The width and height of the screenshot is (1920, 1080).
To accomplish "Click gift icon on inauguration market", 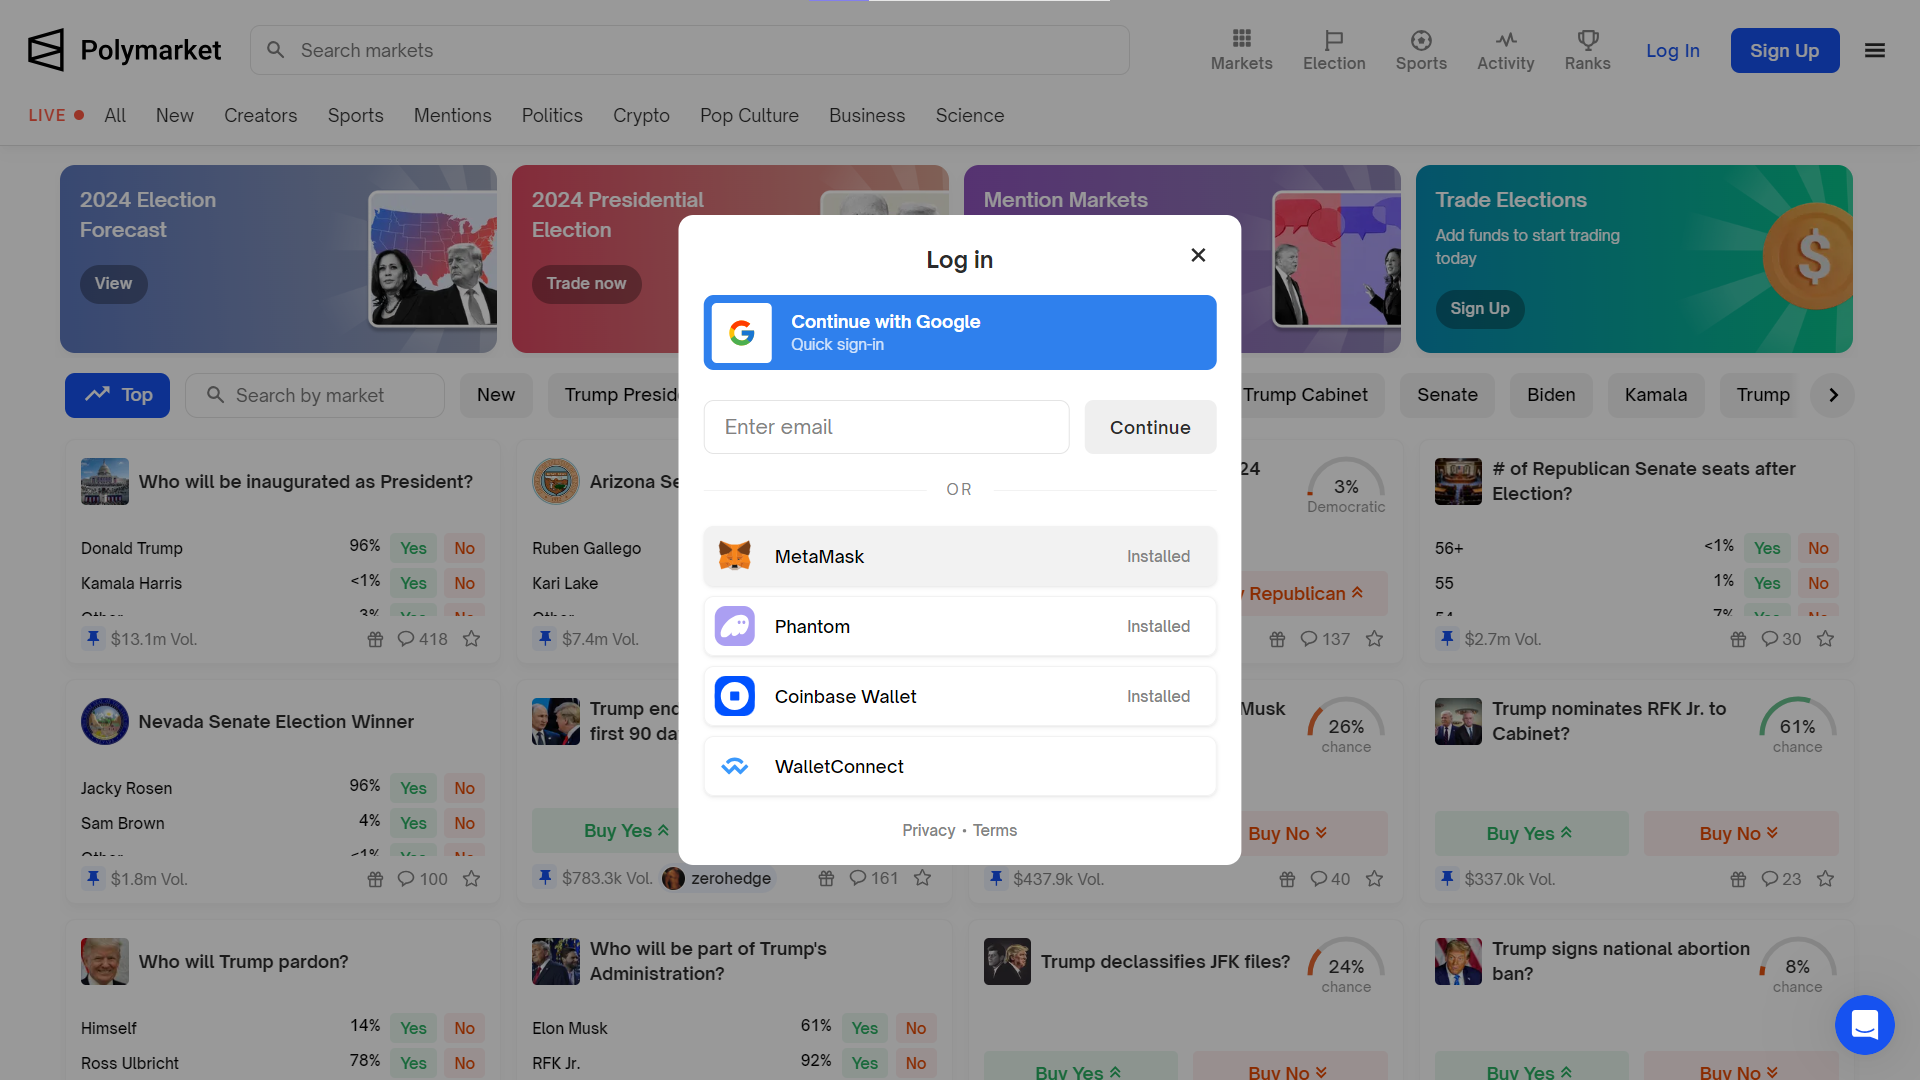I will click(x=375, y=639).
